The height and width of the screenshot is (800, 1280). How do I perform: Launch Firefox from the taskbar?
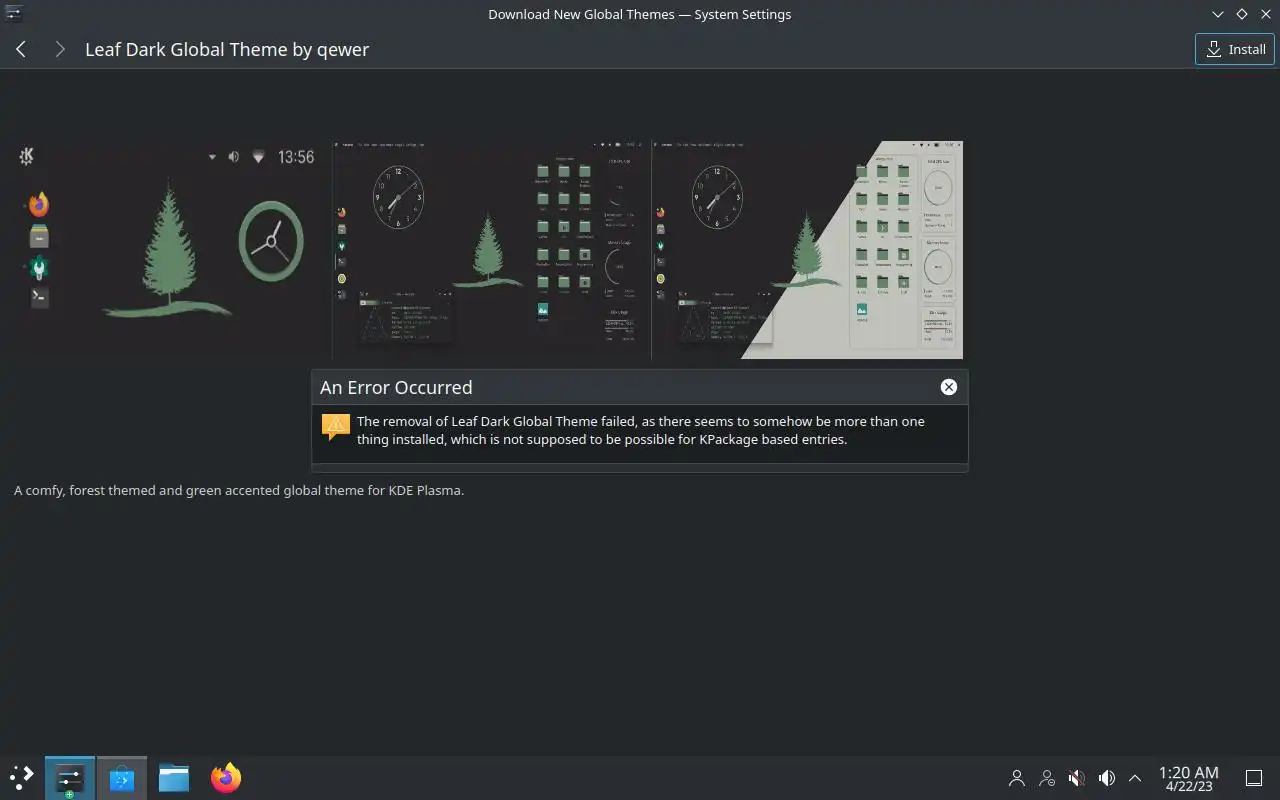(x=226, y=778)
